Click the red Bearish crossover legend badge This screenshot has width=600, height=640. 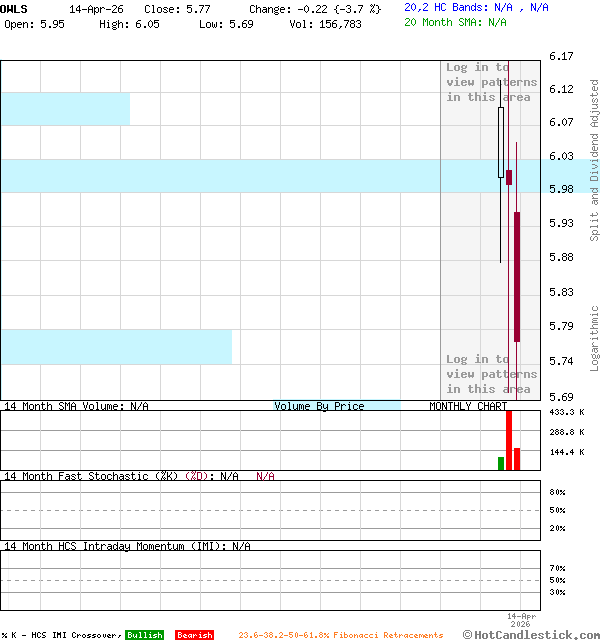[194, 635]
